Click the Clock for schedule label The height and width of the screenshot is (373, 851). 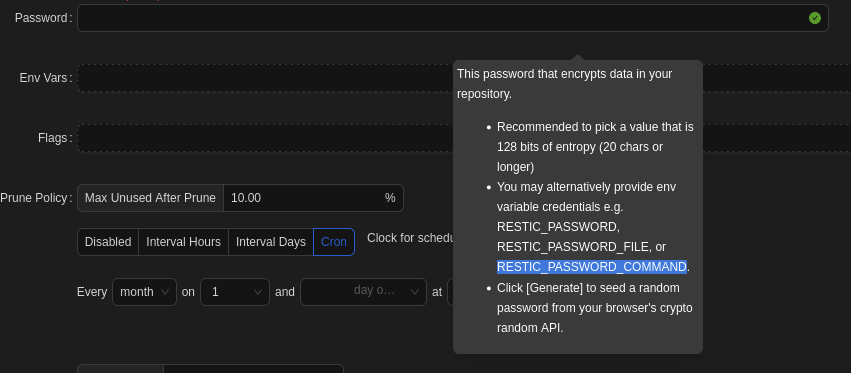[410, 238]
